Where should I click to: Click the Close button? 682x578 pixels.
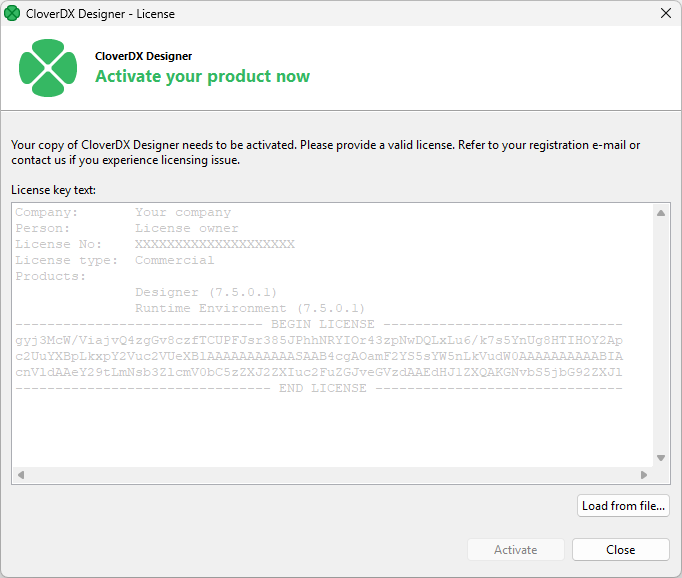click(x=621, y=550)
